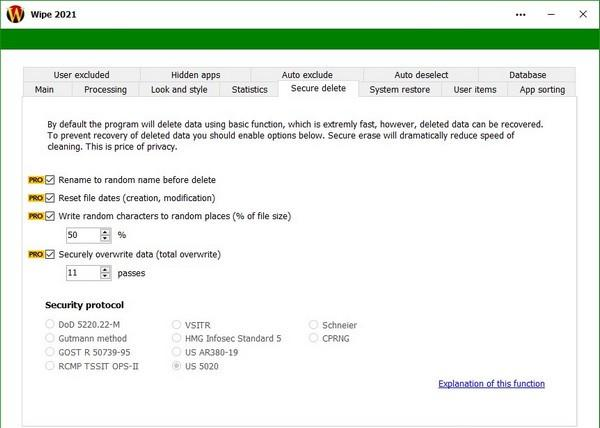Click the 'passes' label

131,273
